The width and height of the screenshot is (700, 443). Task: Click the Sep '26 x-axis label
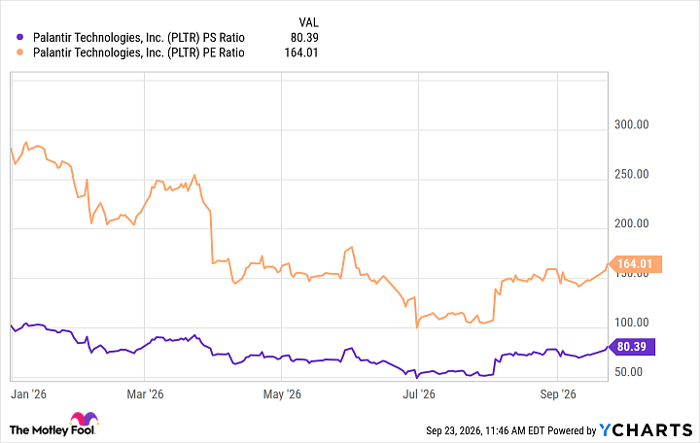pos(558,394)
